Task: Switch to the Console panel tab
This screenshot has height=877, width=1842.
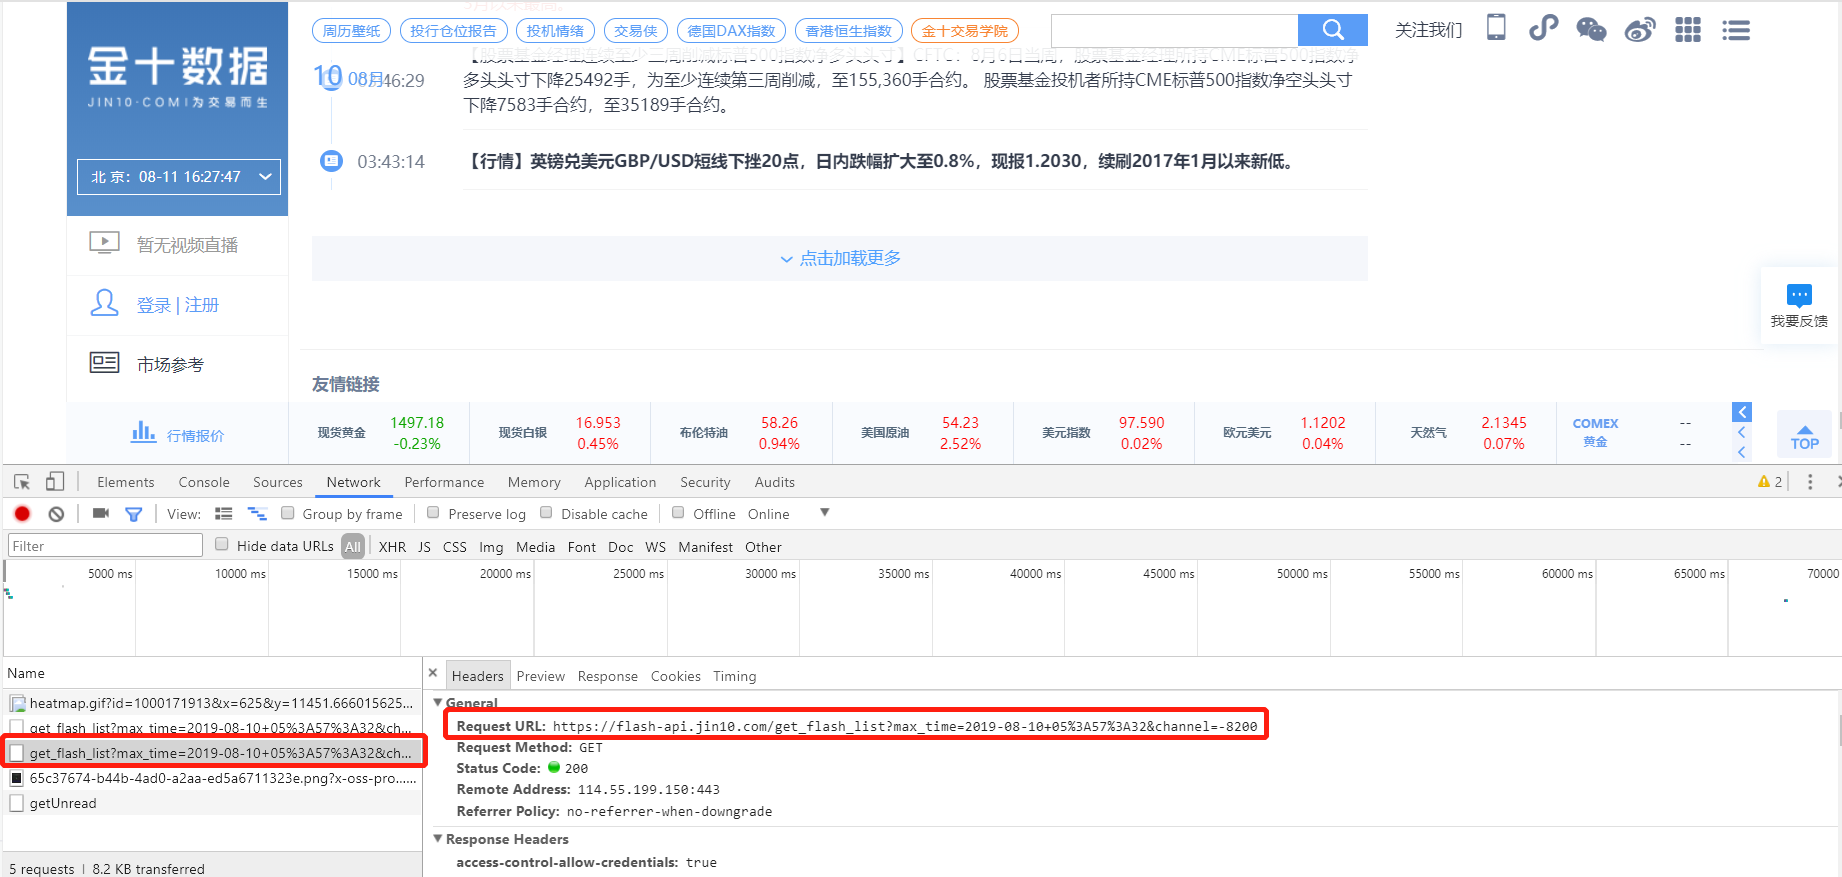Action: tap(204, 482)
